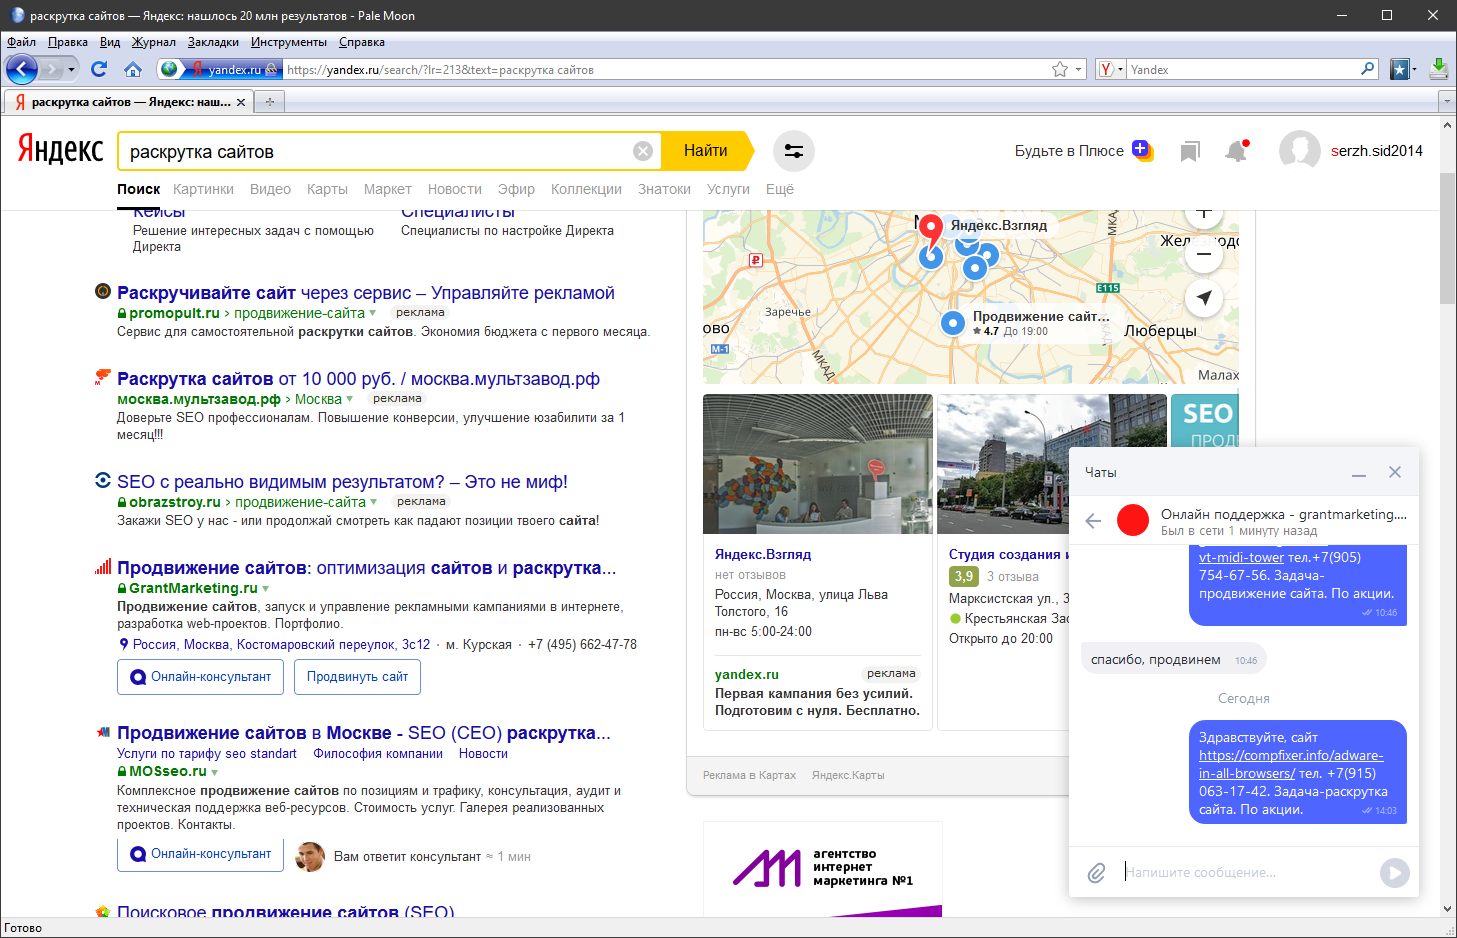Click the yellow Найти button
1457x938 pixels.
pyautogui.click(x=706, y=151)
